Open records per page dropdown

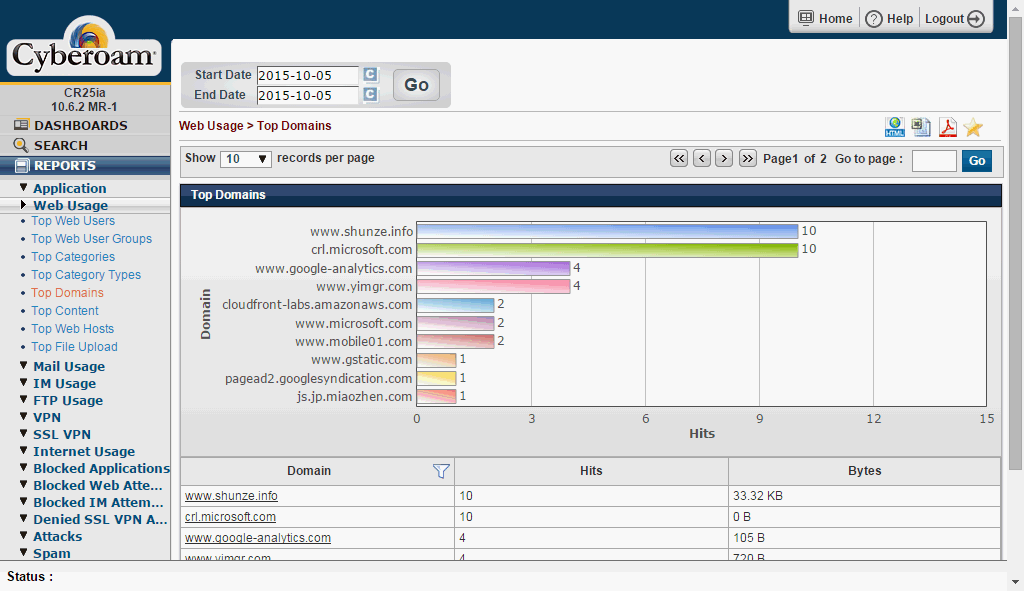(x=246, y=159)
